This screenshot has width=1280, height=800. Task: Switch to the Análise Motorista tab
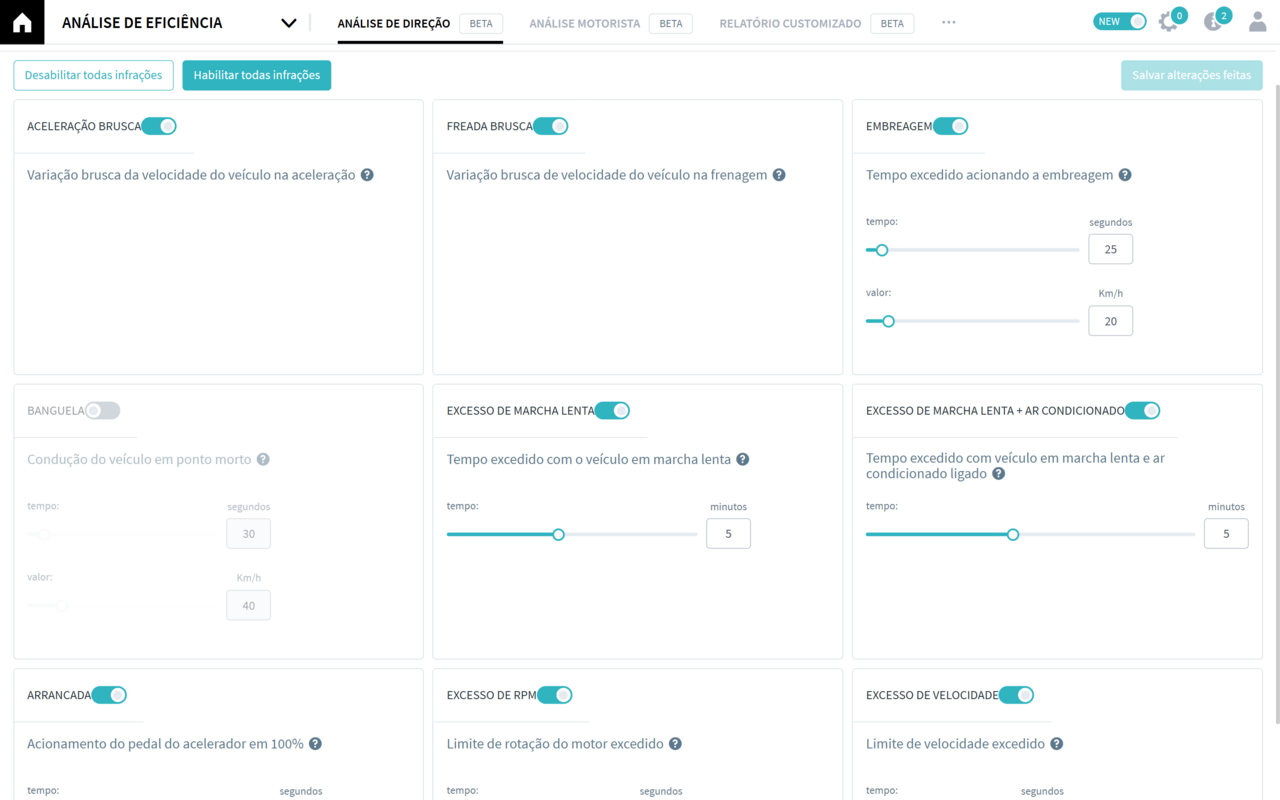point(584,22)
